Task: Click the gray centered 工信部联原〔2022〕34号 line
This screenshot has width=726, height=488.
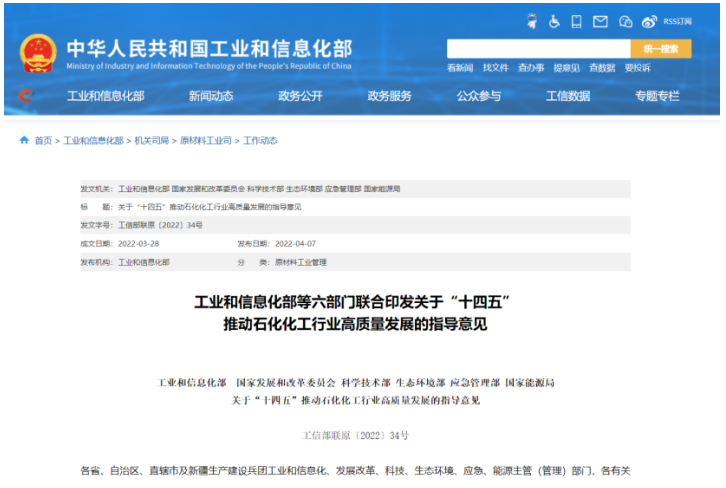Action: tap(356, 435)
